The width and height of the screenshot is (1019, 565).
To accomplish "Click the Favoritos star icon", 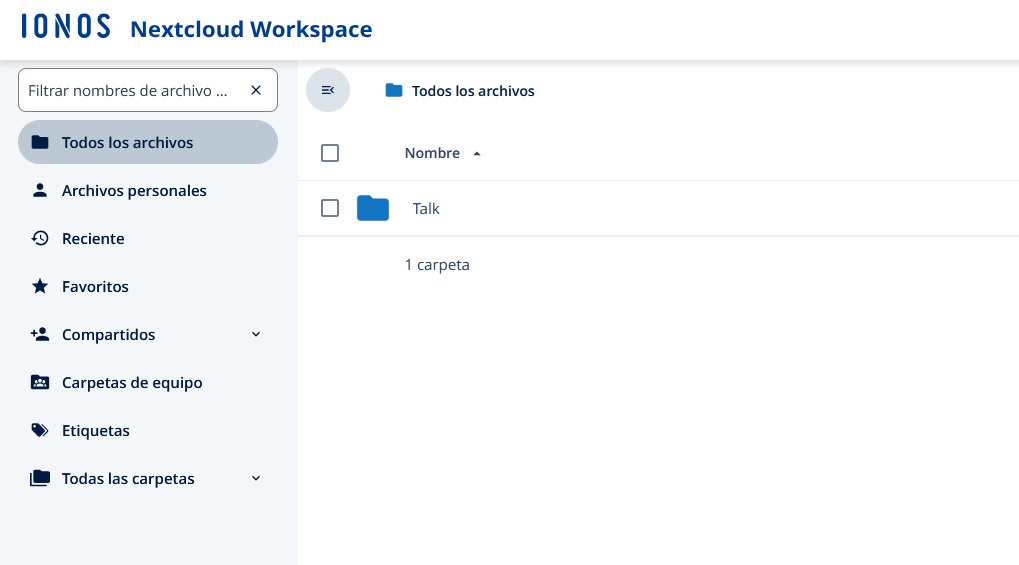I will click(x=40, y=286).
